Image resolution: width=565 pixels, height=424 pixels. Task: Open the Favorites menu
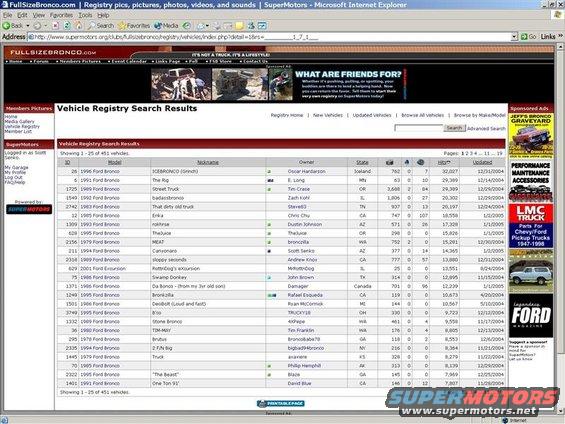(61, 15)
